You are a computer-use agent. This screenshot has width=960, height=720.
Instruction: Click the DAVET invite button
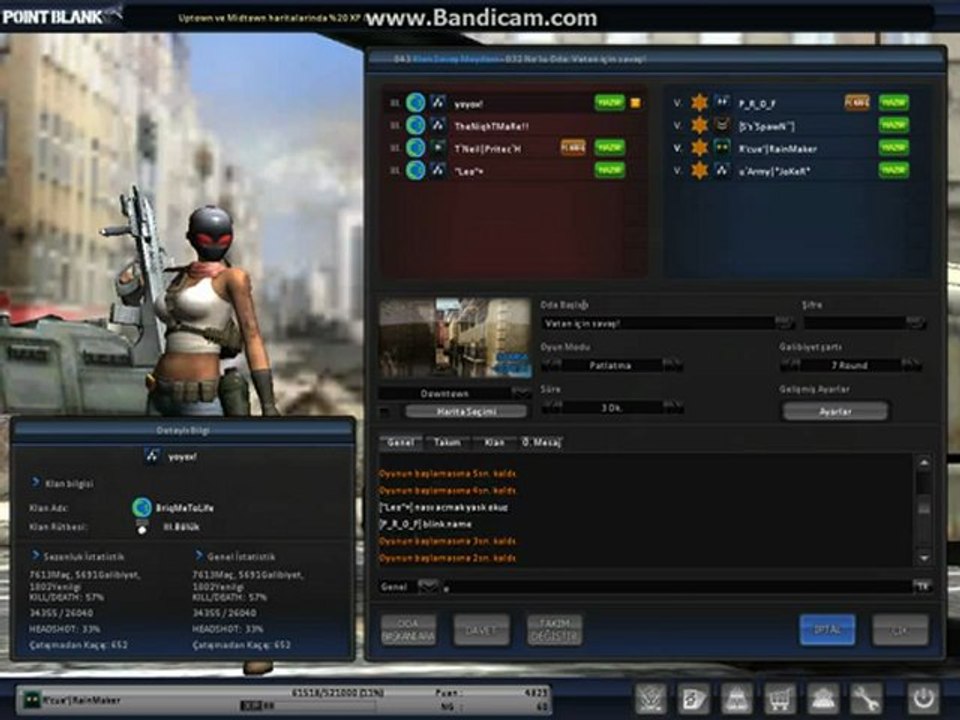[481, 630]
